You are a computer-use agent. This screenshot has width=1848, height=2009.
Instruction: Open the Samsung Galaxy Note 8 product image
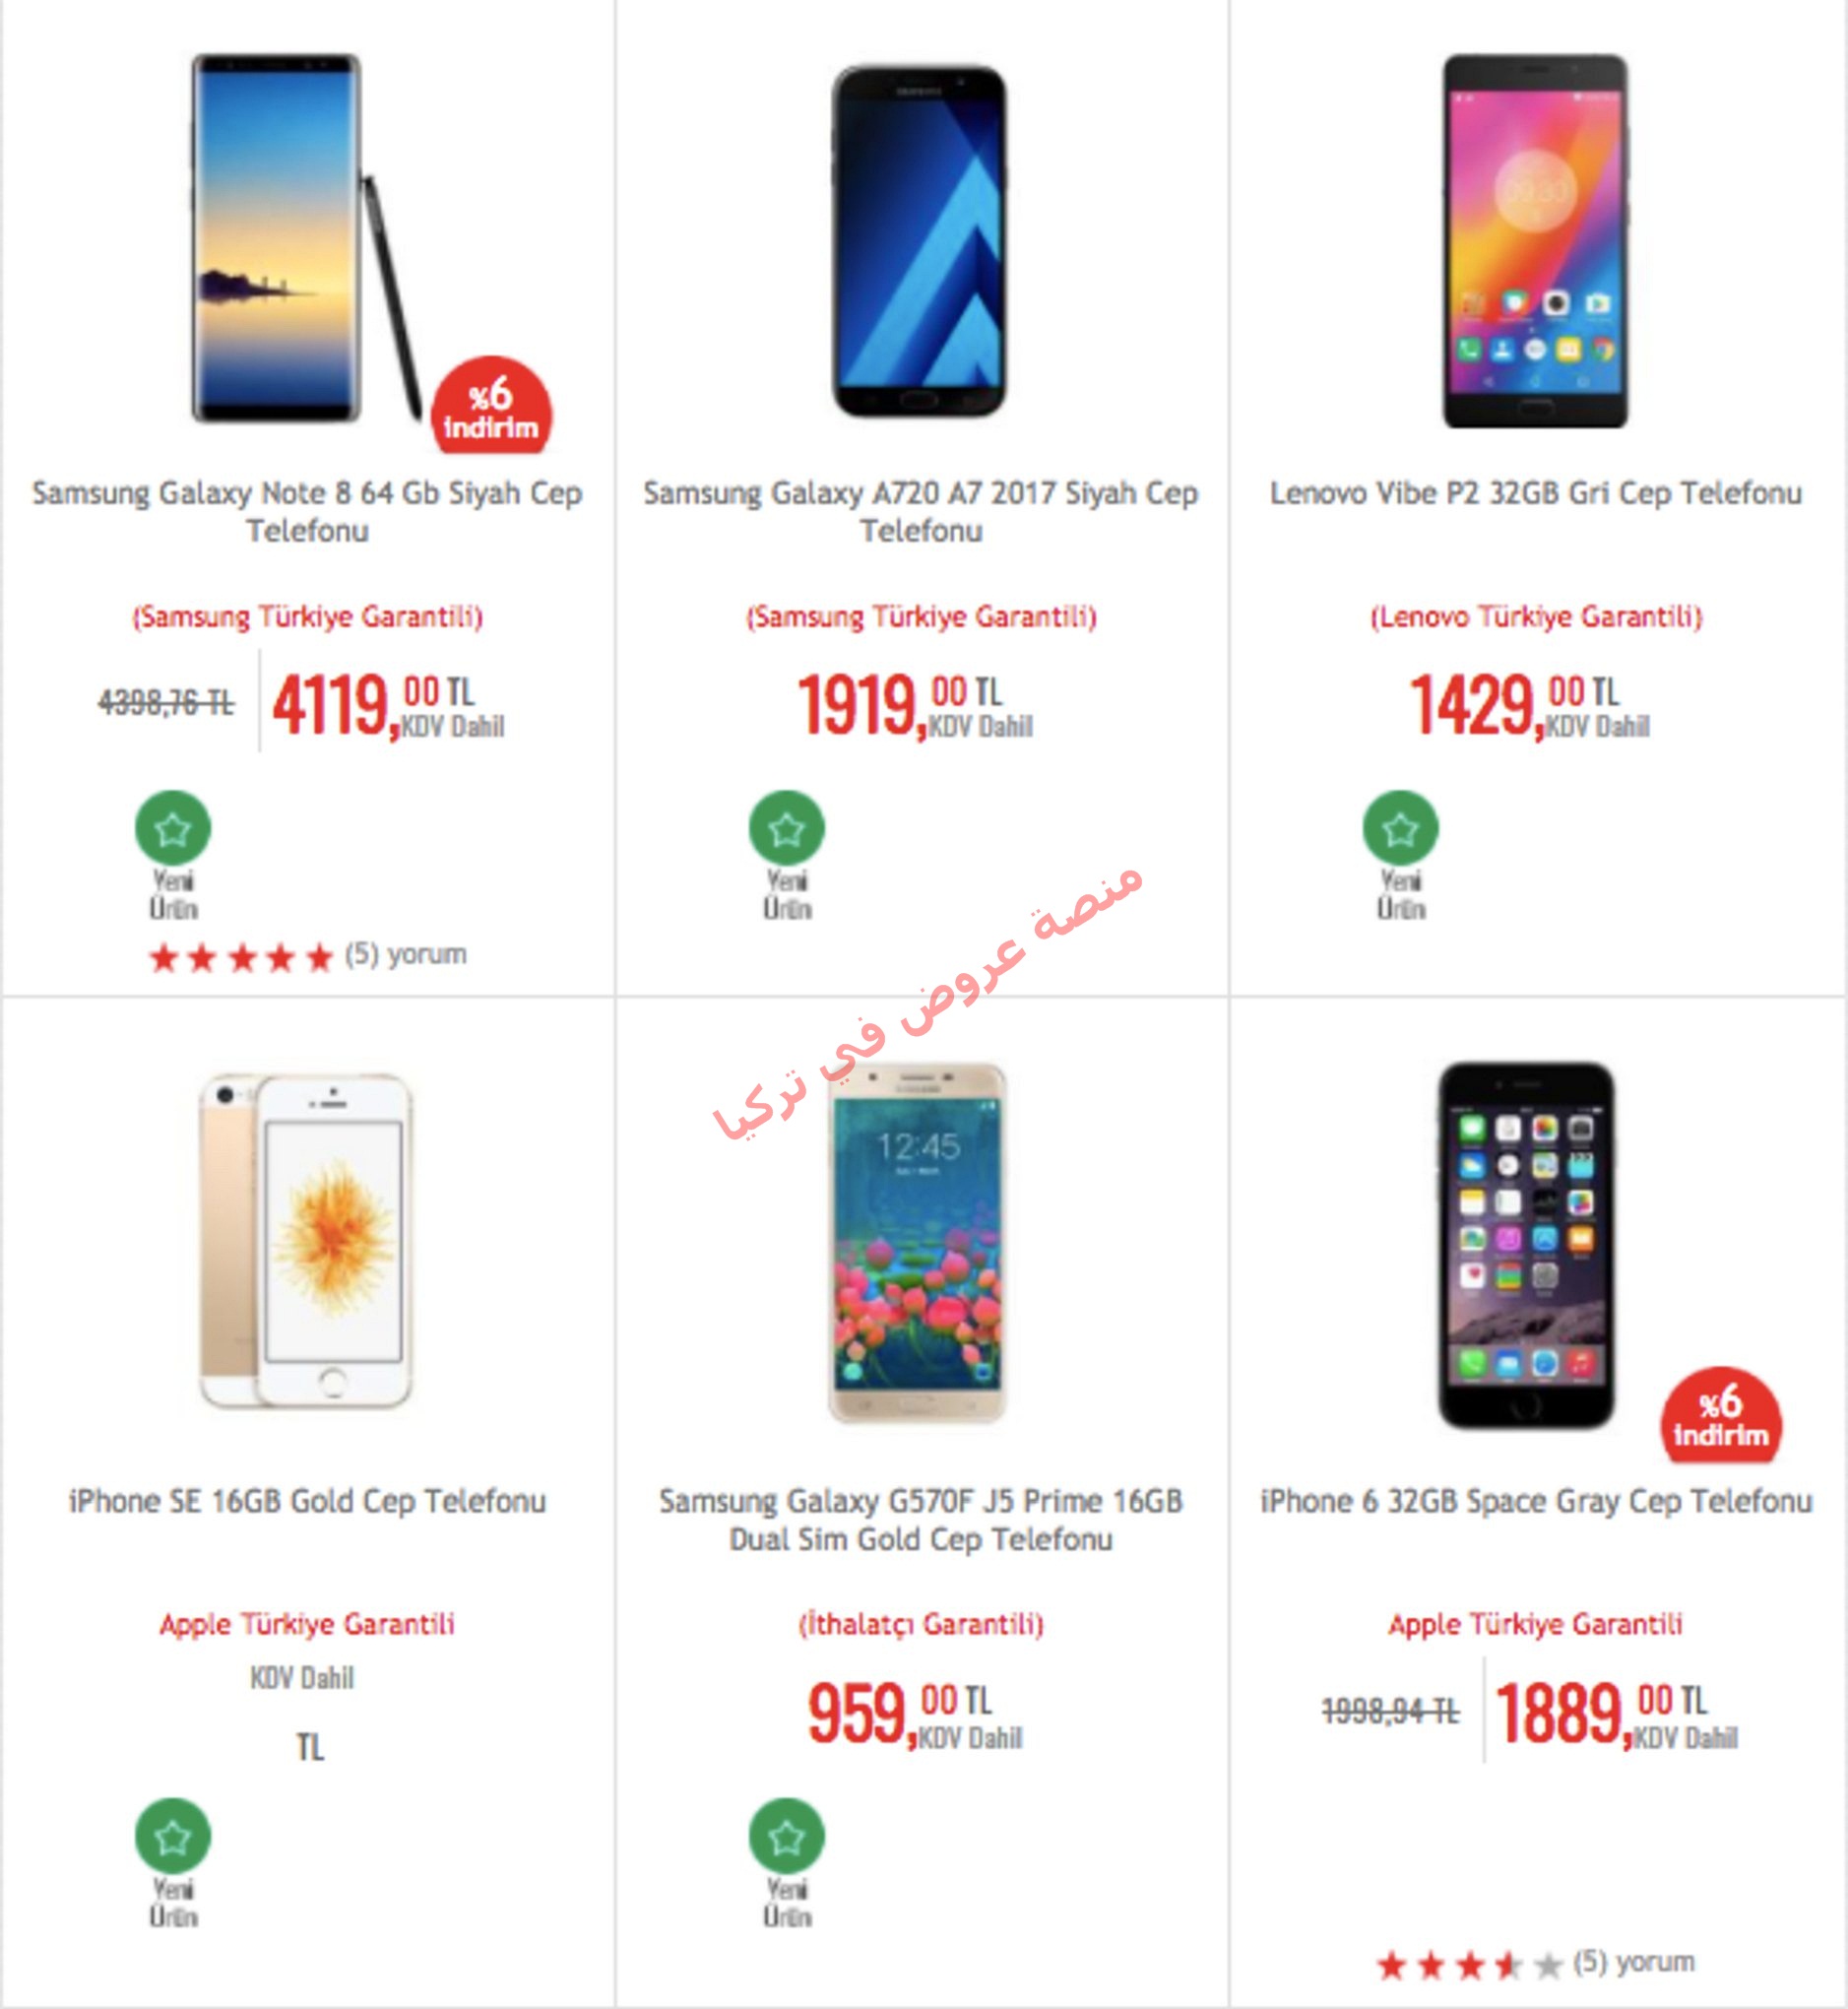[x=307, y=238]
